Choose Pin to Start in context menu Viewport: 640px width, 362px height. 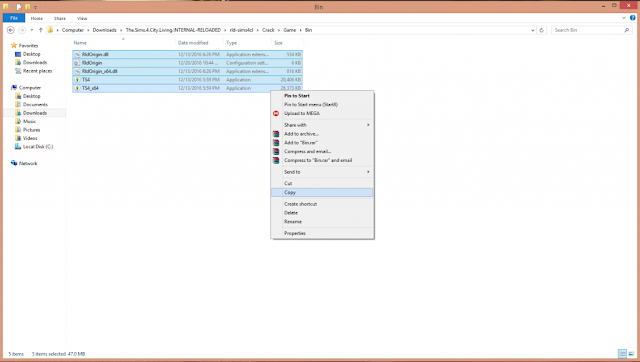(x=322, y=96)
